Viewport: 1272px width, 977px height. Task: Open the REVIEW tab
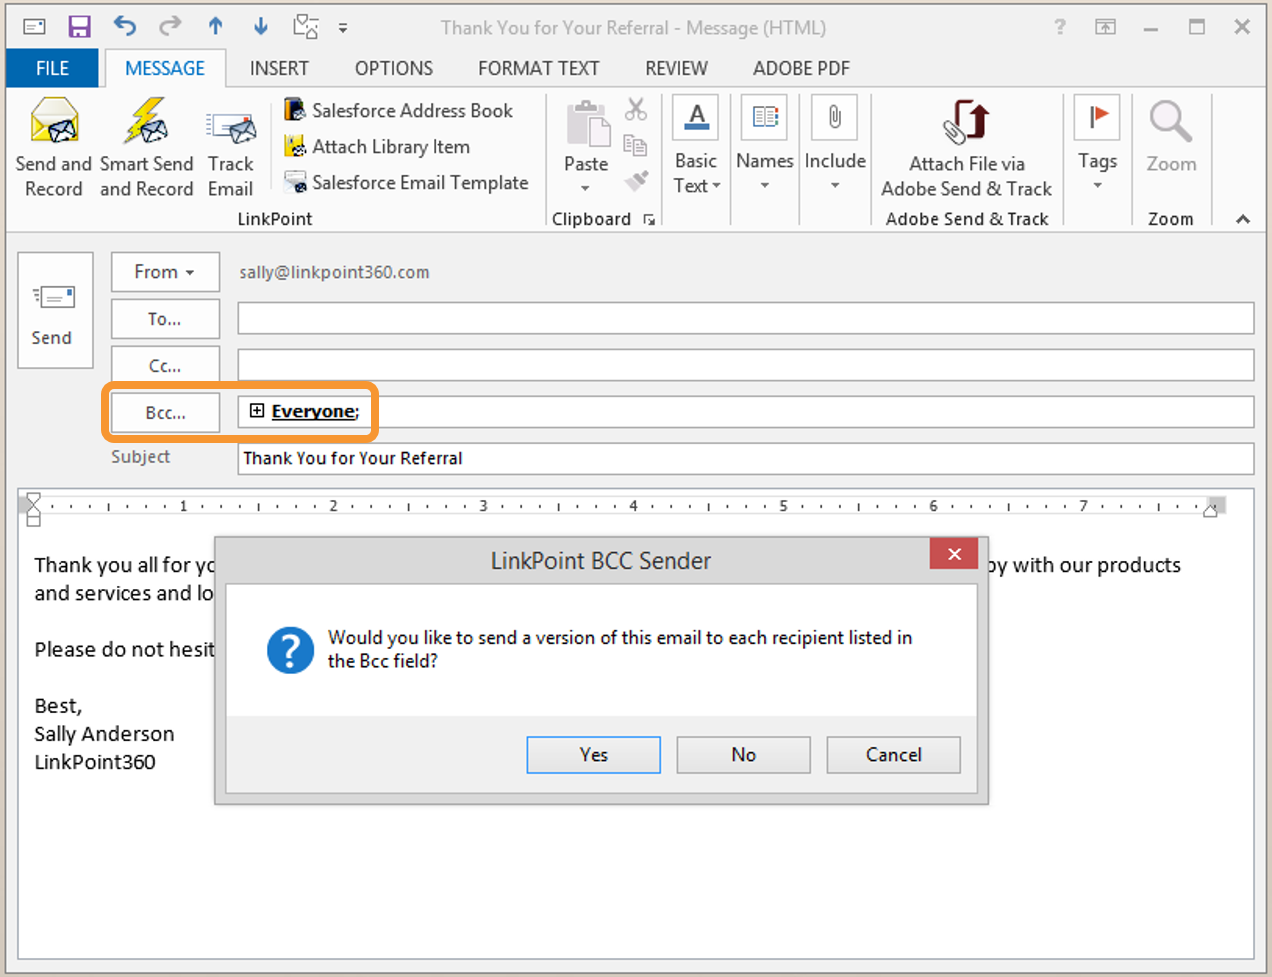coord(676,68)
